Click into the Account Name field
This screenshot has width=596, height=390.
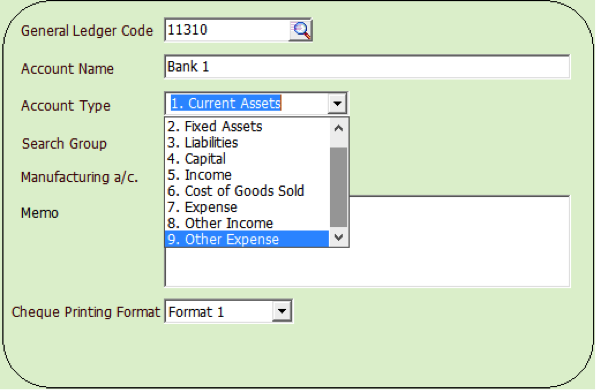pos(367,67)
